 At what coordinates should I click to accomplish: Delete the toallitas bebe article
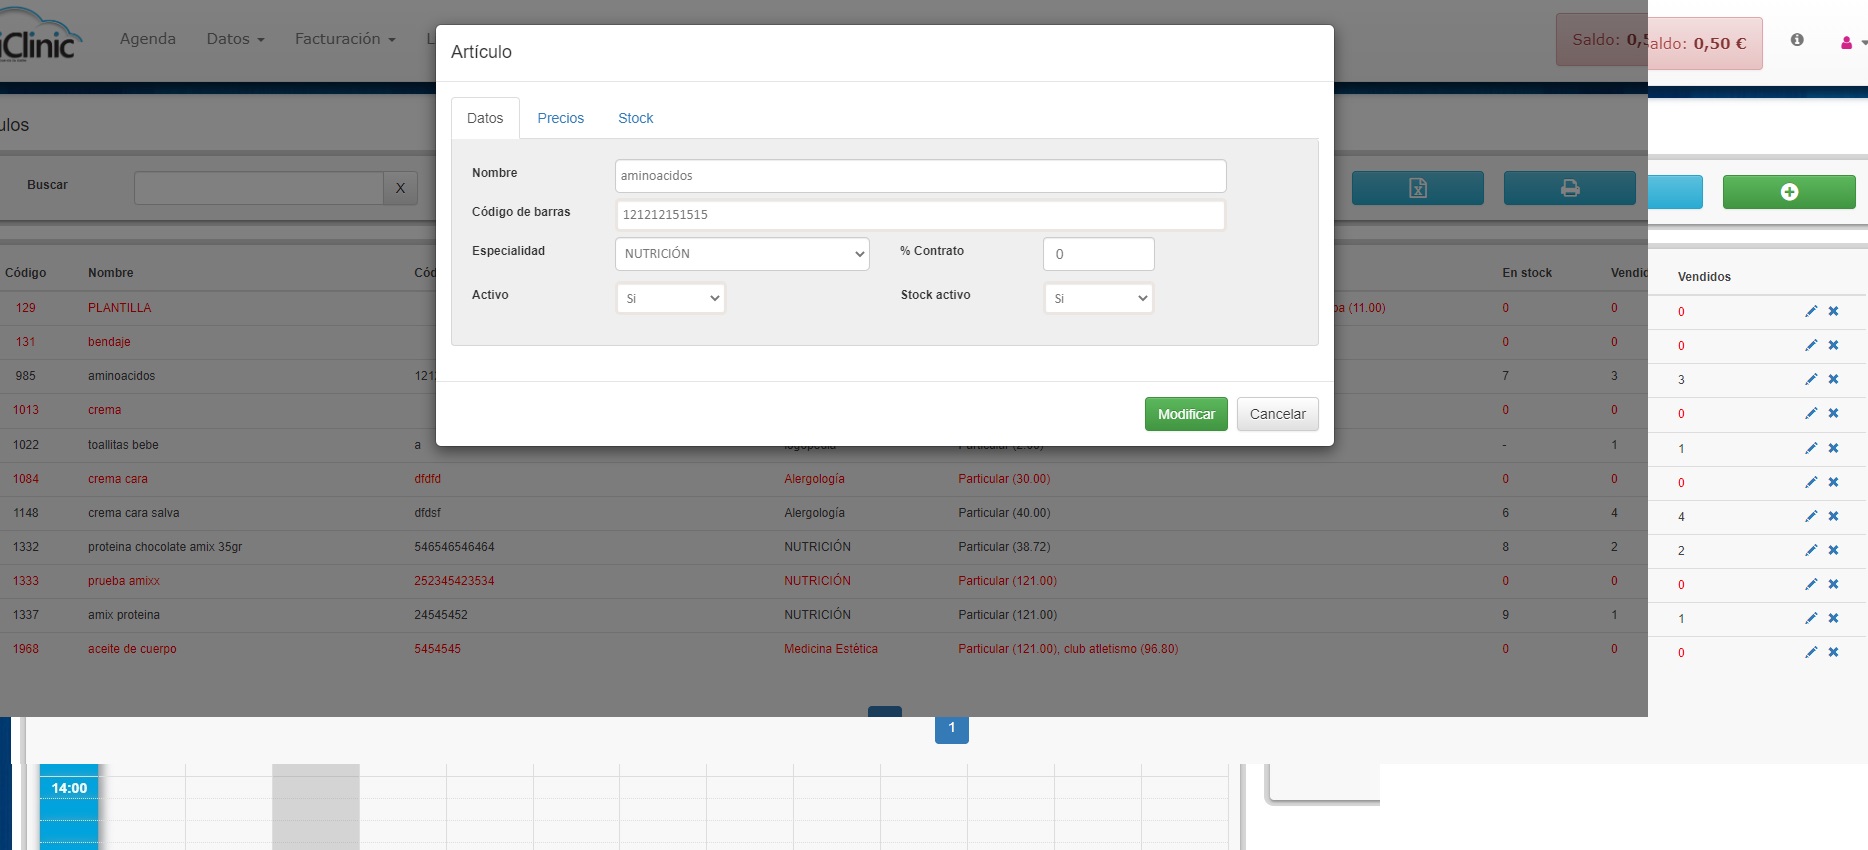pyautogui.click(x=1833, y=448)
